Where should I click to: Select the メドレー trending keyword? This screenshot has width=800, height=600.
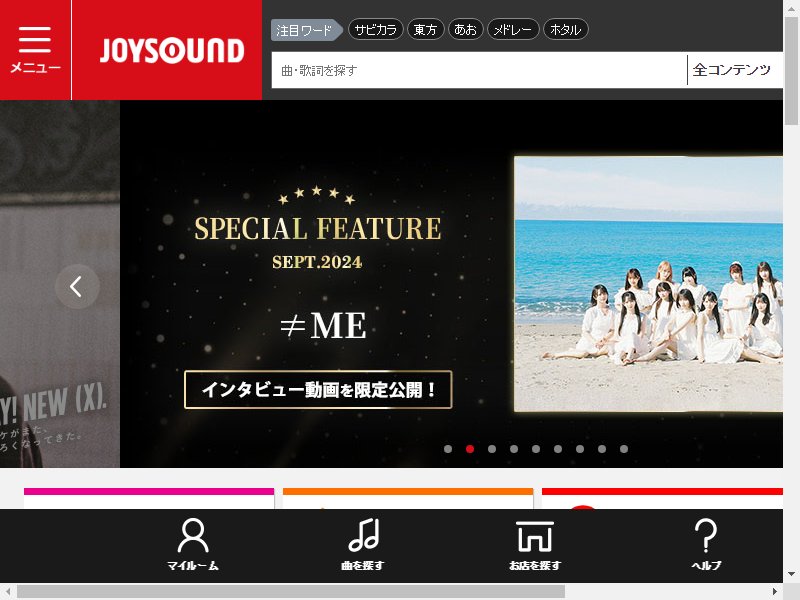coord(513,30)
